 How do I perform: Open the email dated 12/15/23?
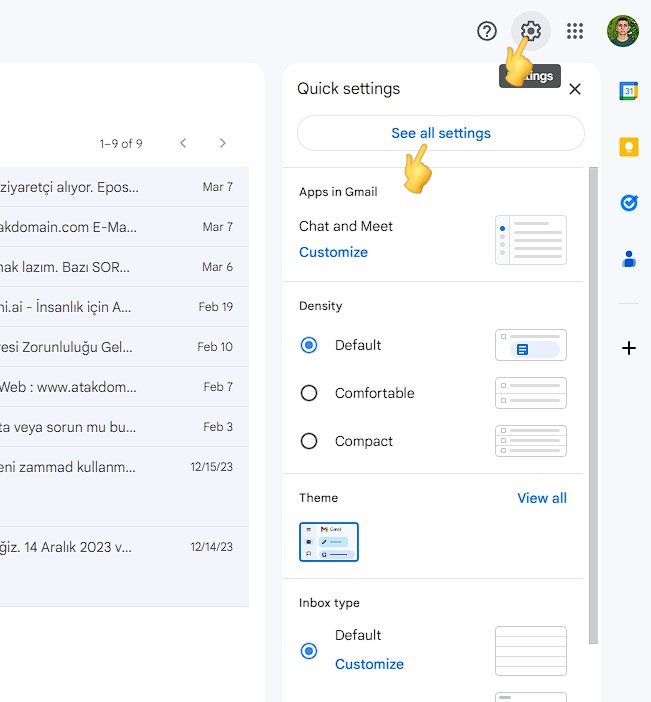coord(124,487)
